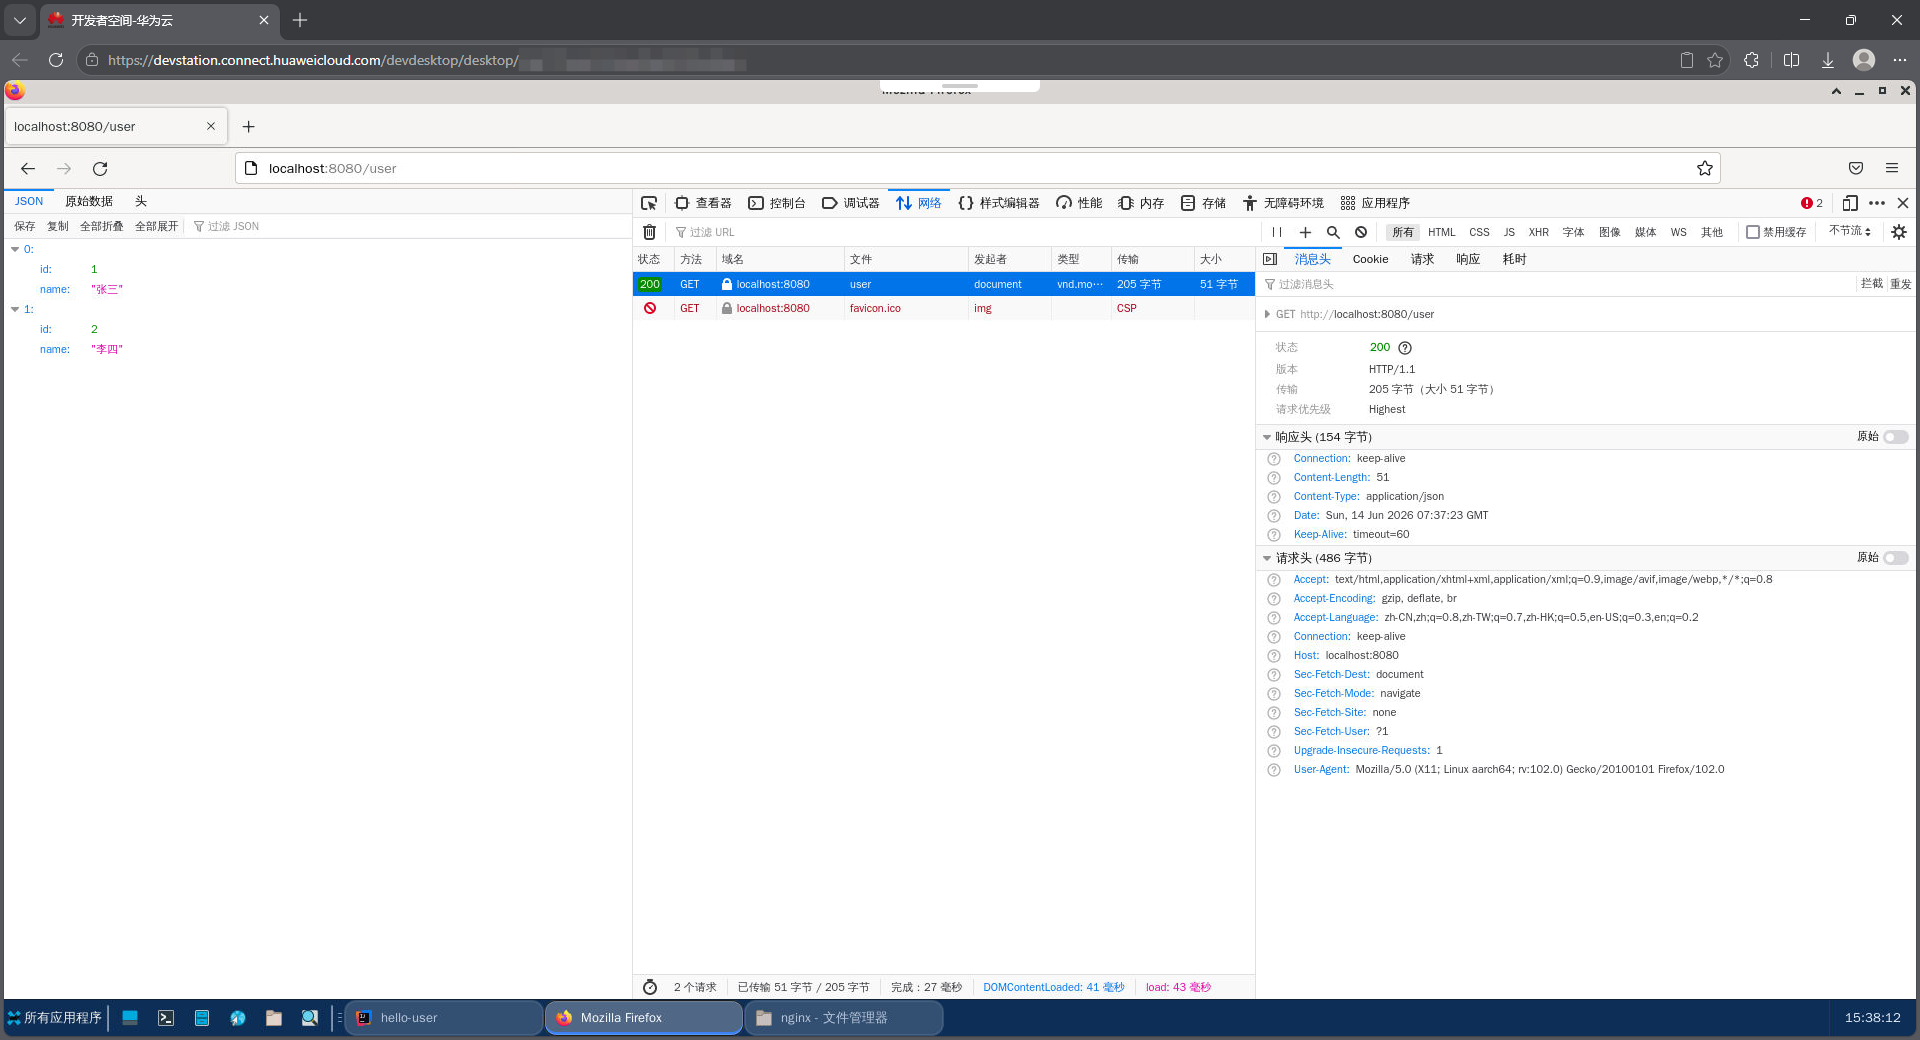Select the 所有 all filter button
The width and height of the screenshot is (1920, 1040).
pos(1403,232)
